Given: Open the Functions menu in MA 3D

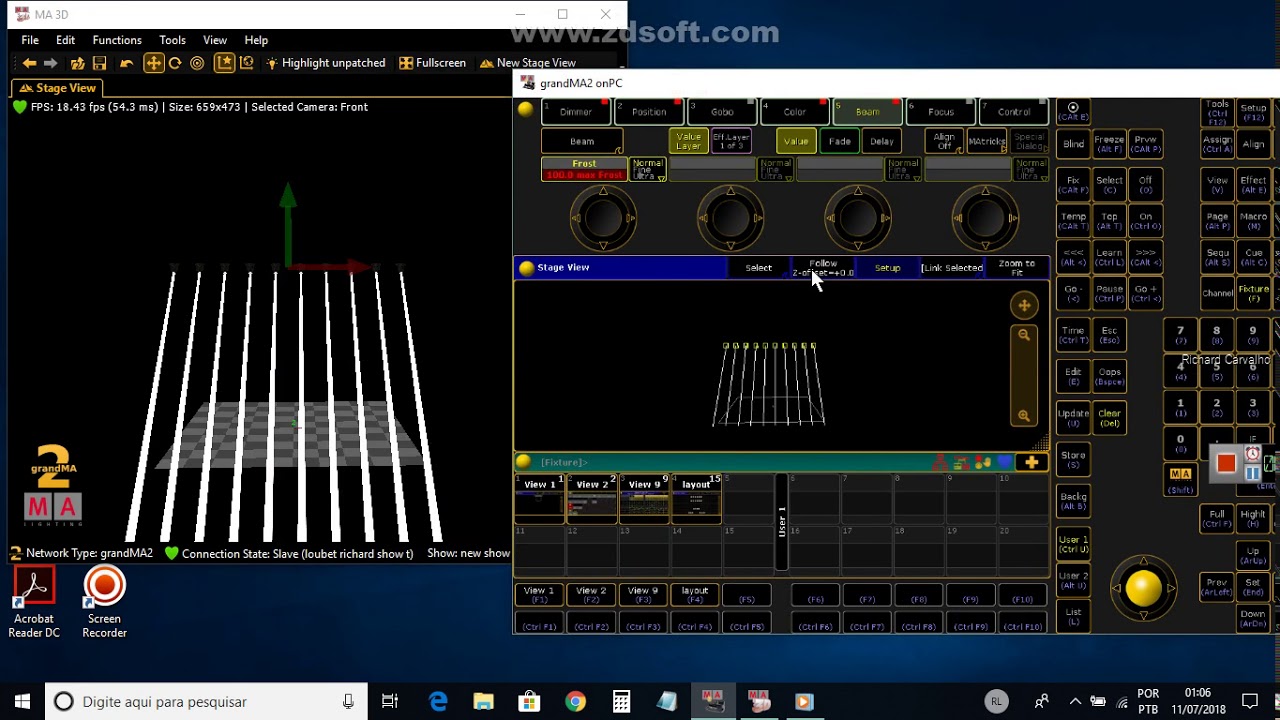Looking at the screenshot, I should click(x=117, y=40).
